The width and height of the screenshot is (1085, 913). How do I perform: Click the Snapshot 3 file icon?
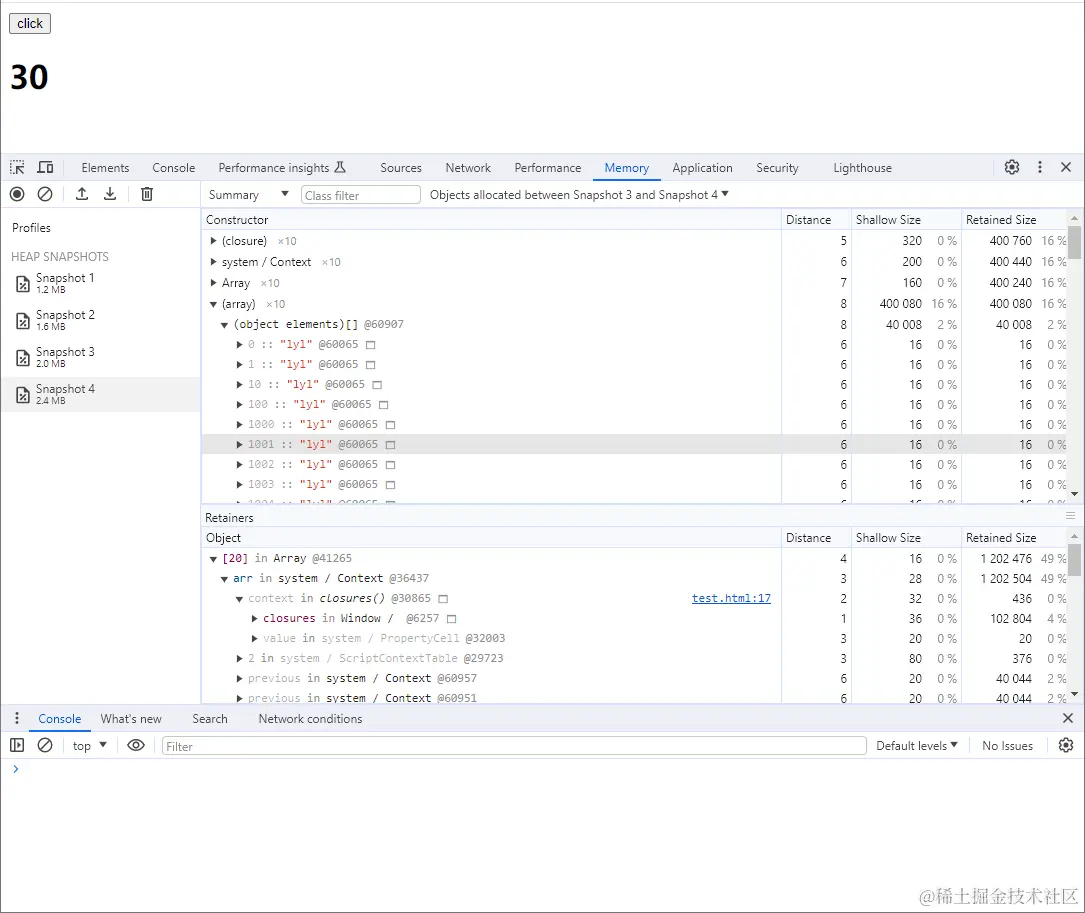[x=23, y=358]
